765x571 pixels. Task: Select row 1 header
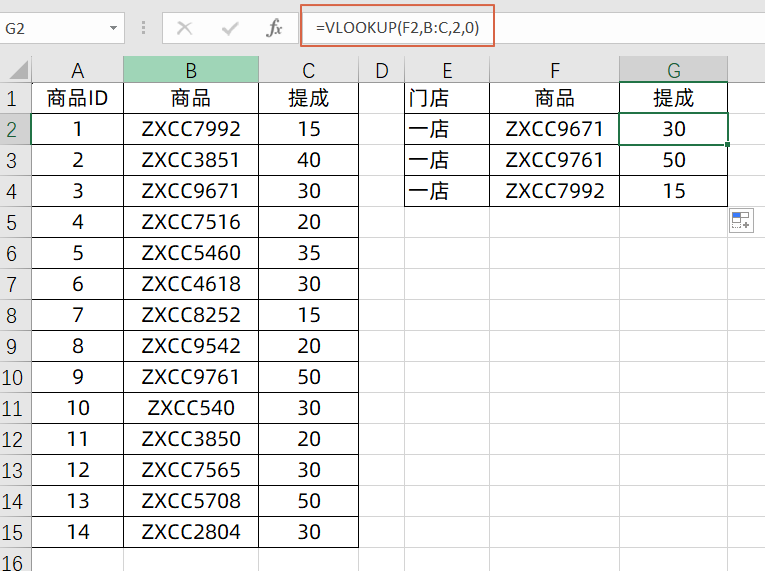[x=15, y=99]
